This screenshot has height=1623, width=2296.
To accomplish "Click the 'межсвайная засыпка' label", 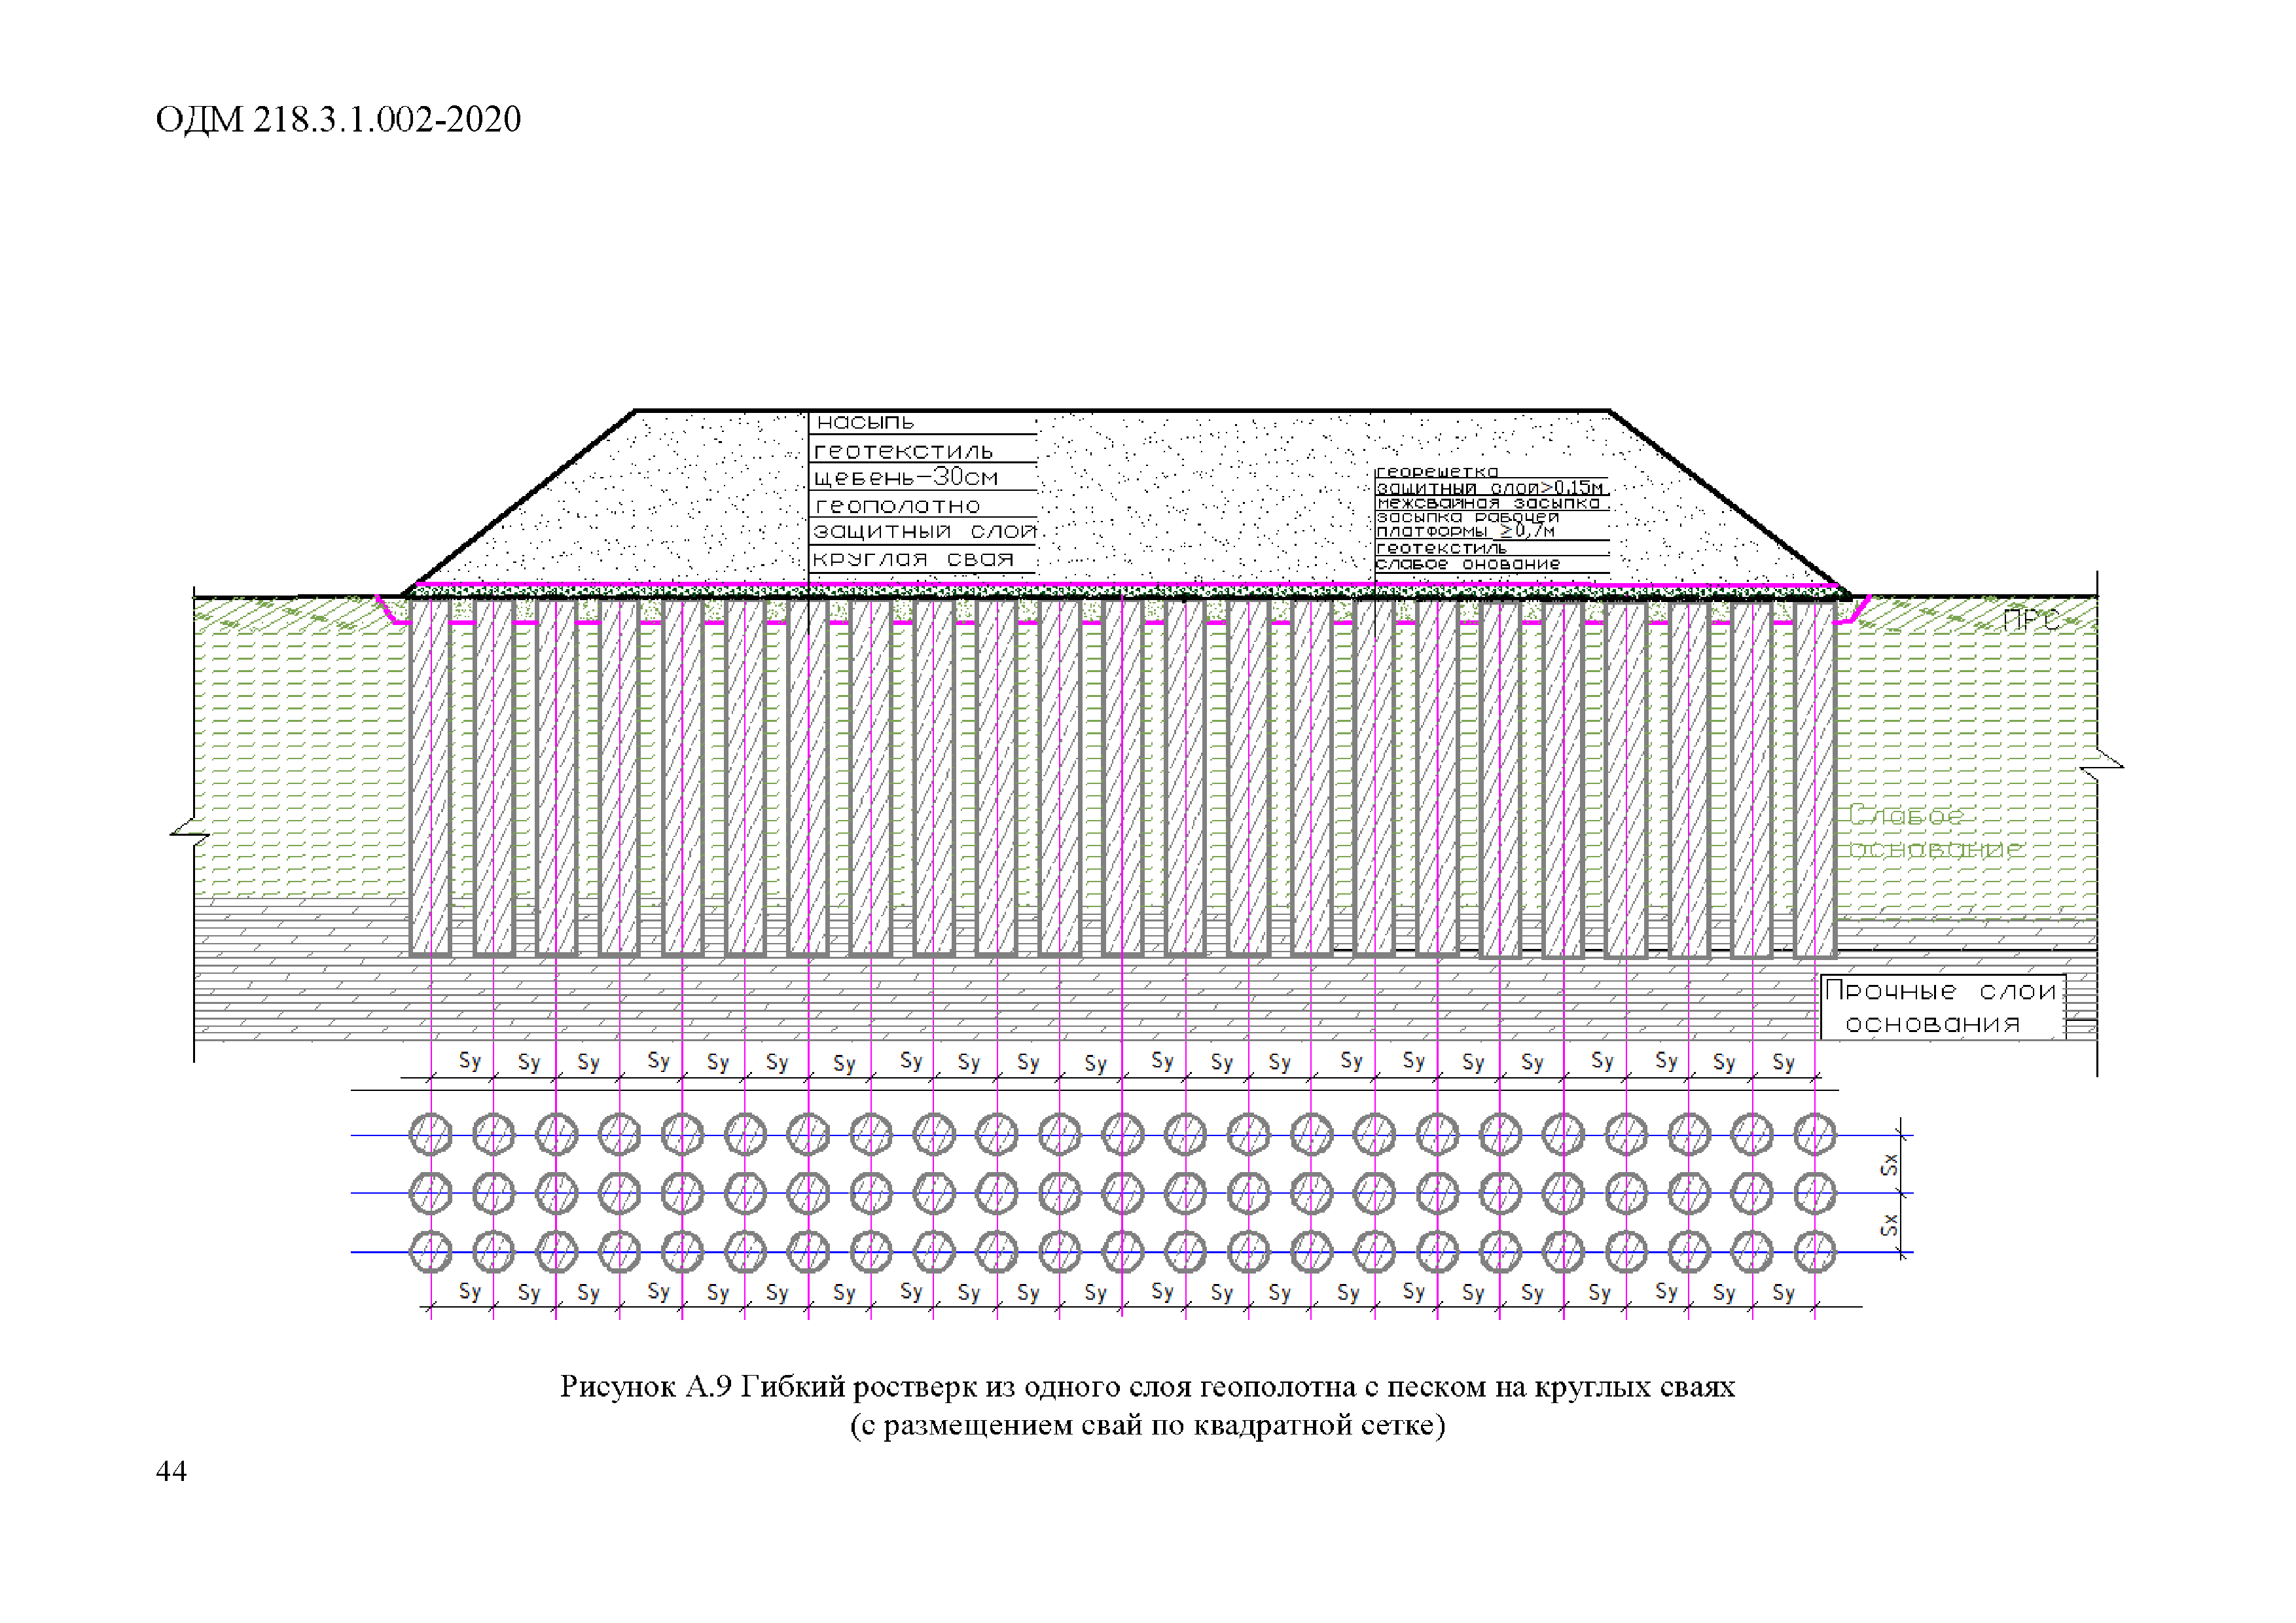I will (1488, 503).
